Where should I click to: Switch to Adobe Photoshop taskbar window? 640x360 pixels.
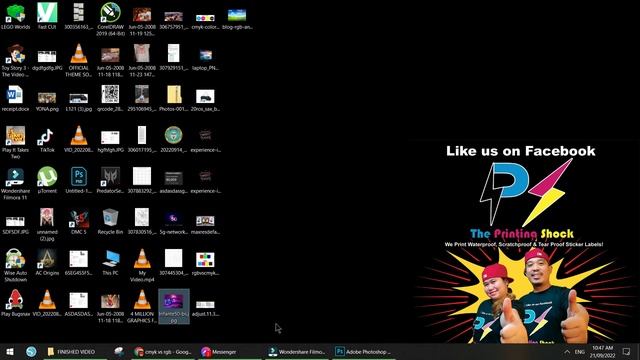[364, 351]
